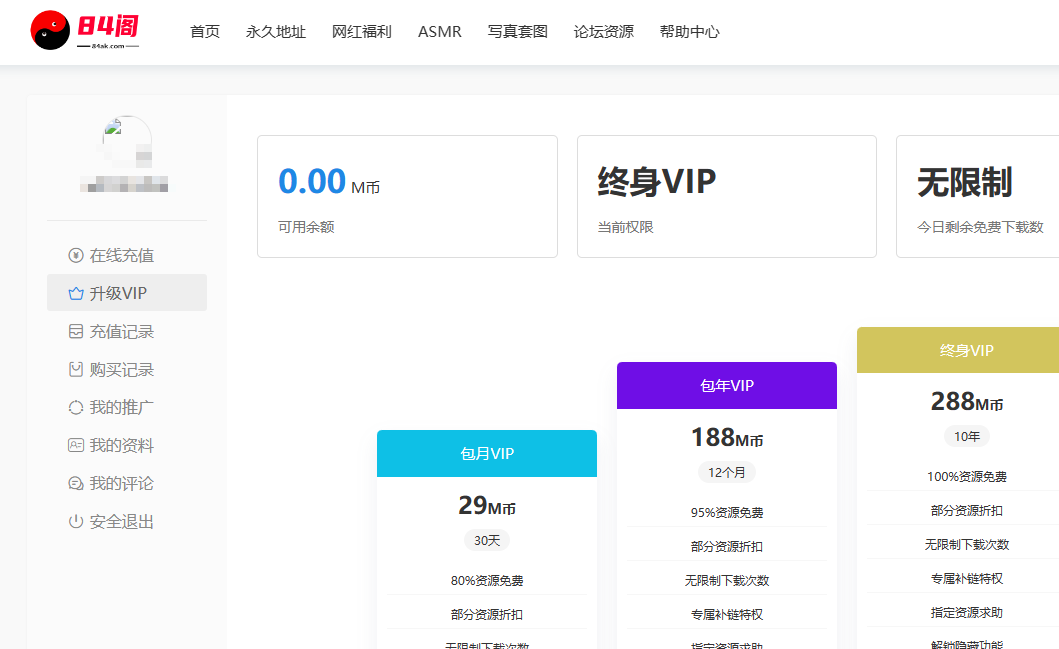Click the 当前权限 label

[625, 227]
